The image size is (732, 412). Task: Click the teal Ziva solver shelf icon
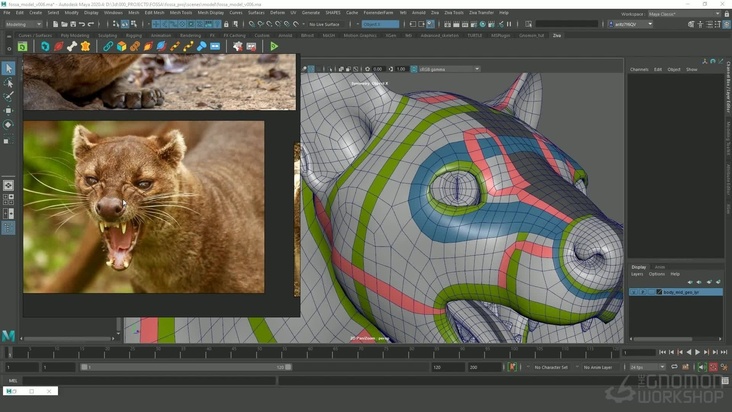(45, 46)
